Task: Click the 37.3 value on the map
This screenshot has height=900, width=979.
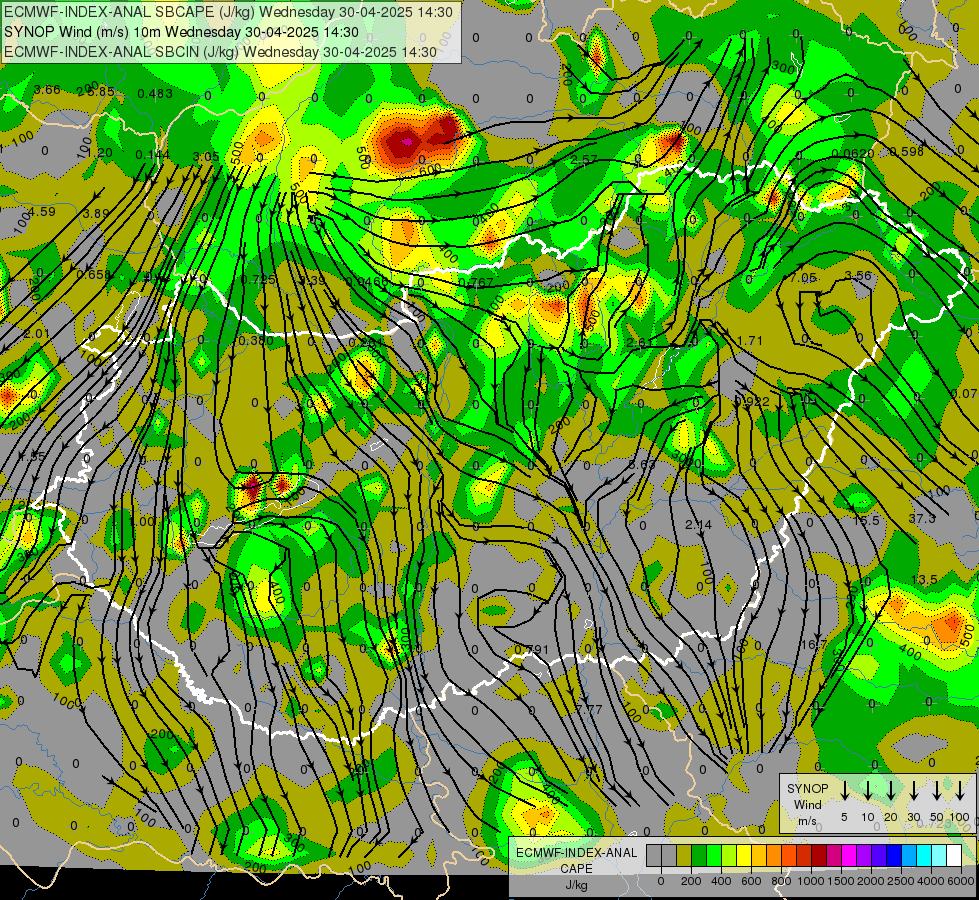Action: coord(922,519)
